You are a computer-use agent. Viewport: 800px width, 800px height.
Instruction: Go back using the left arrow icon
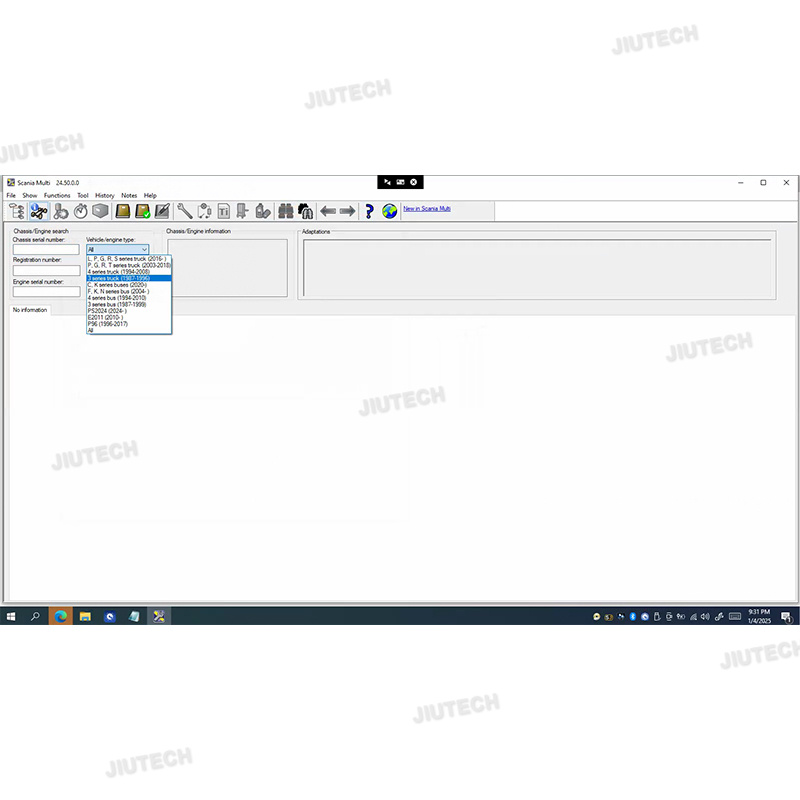click(327, 211)
